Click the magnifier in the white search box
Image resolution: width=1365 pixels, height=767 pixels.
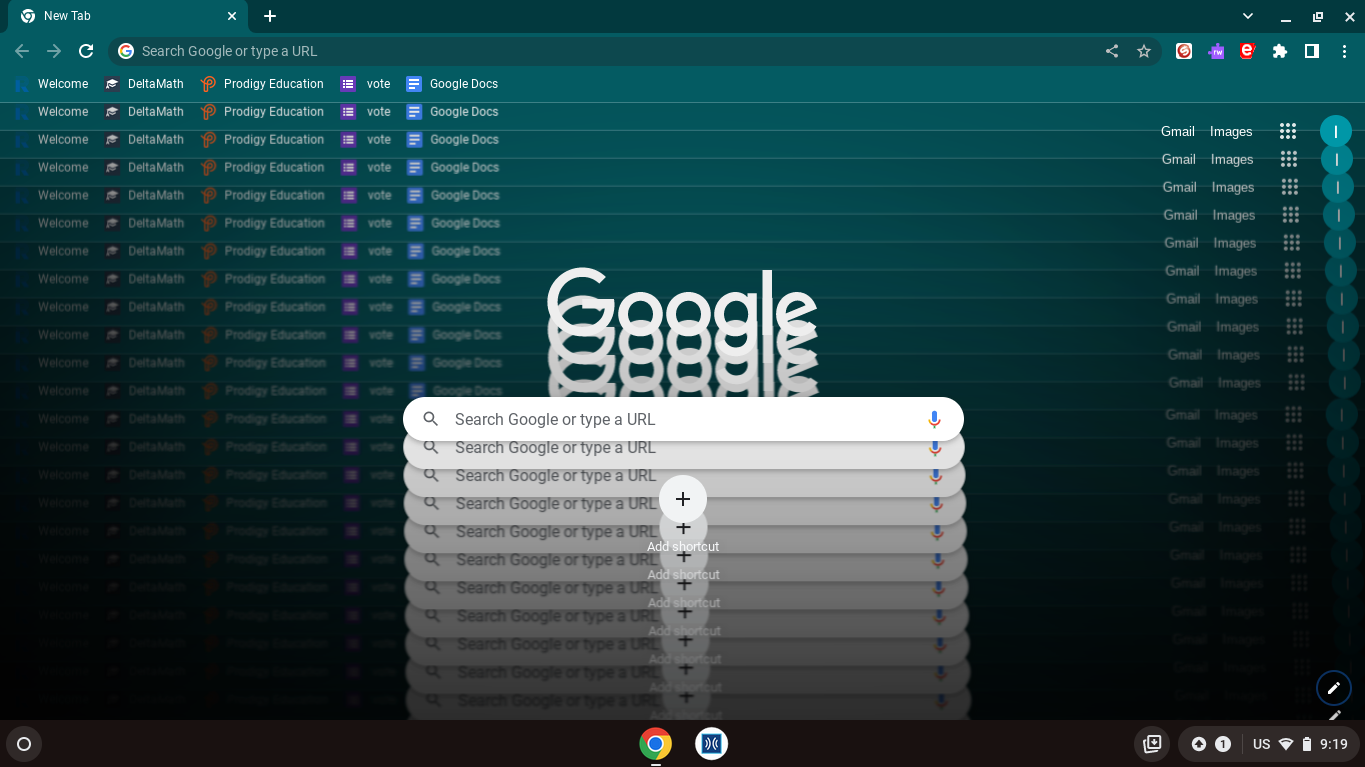[431, 419]
